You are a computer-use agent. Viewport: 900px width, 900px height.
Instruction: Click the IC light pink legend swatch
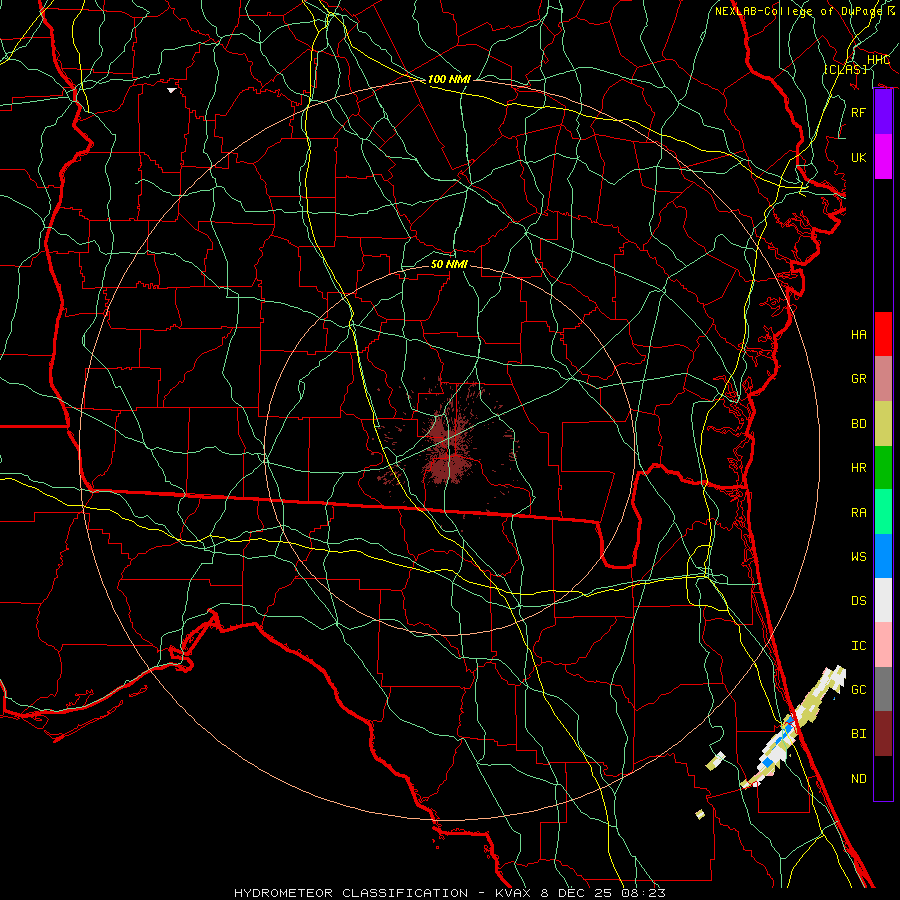click(x=883, y=645)
